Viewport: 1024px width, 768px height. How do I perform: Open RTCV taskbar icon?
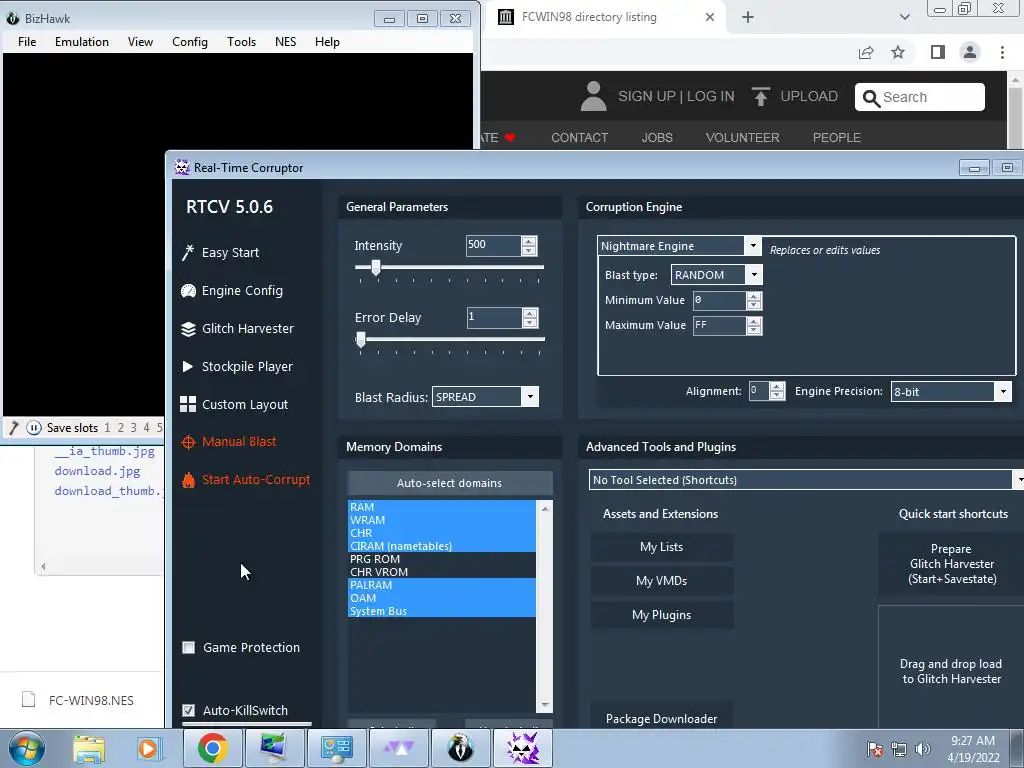tap(522, 748)
